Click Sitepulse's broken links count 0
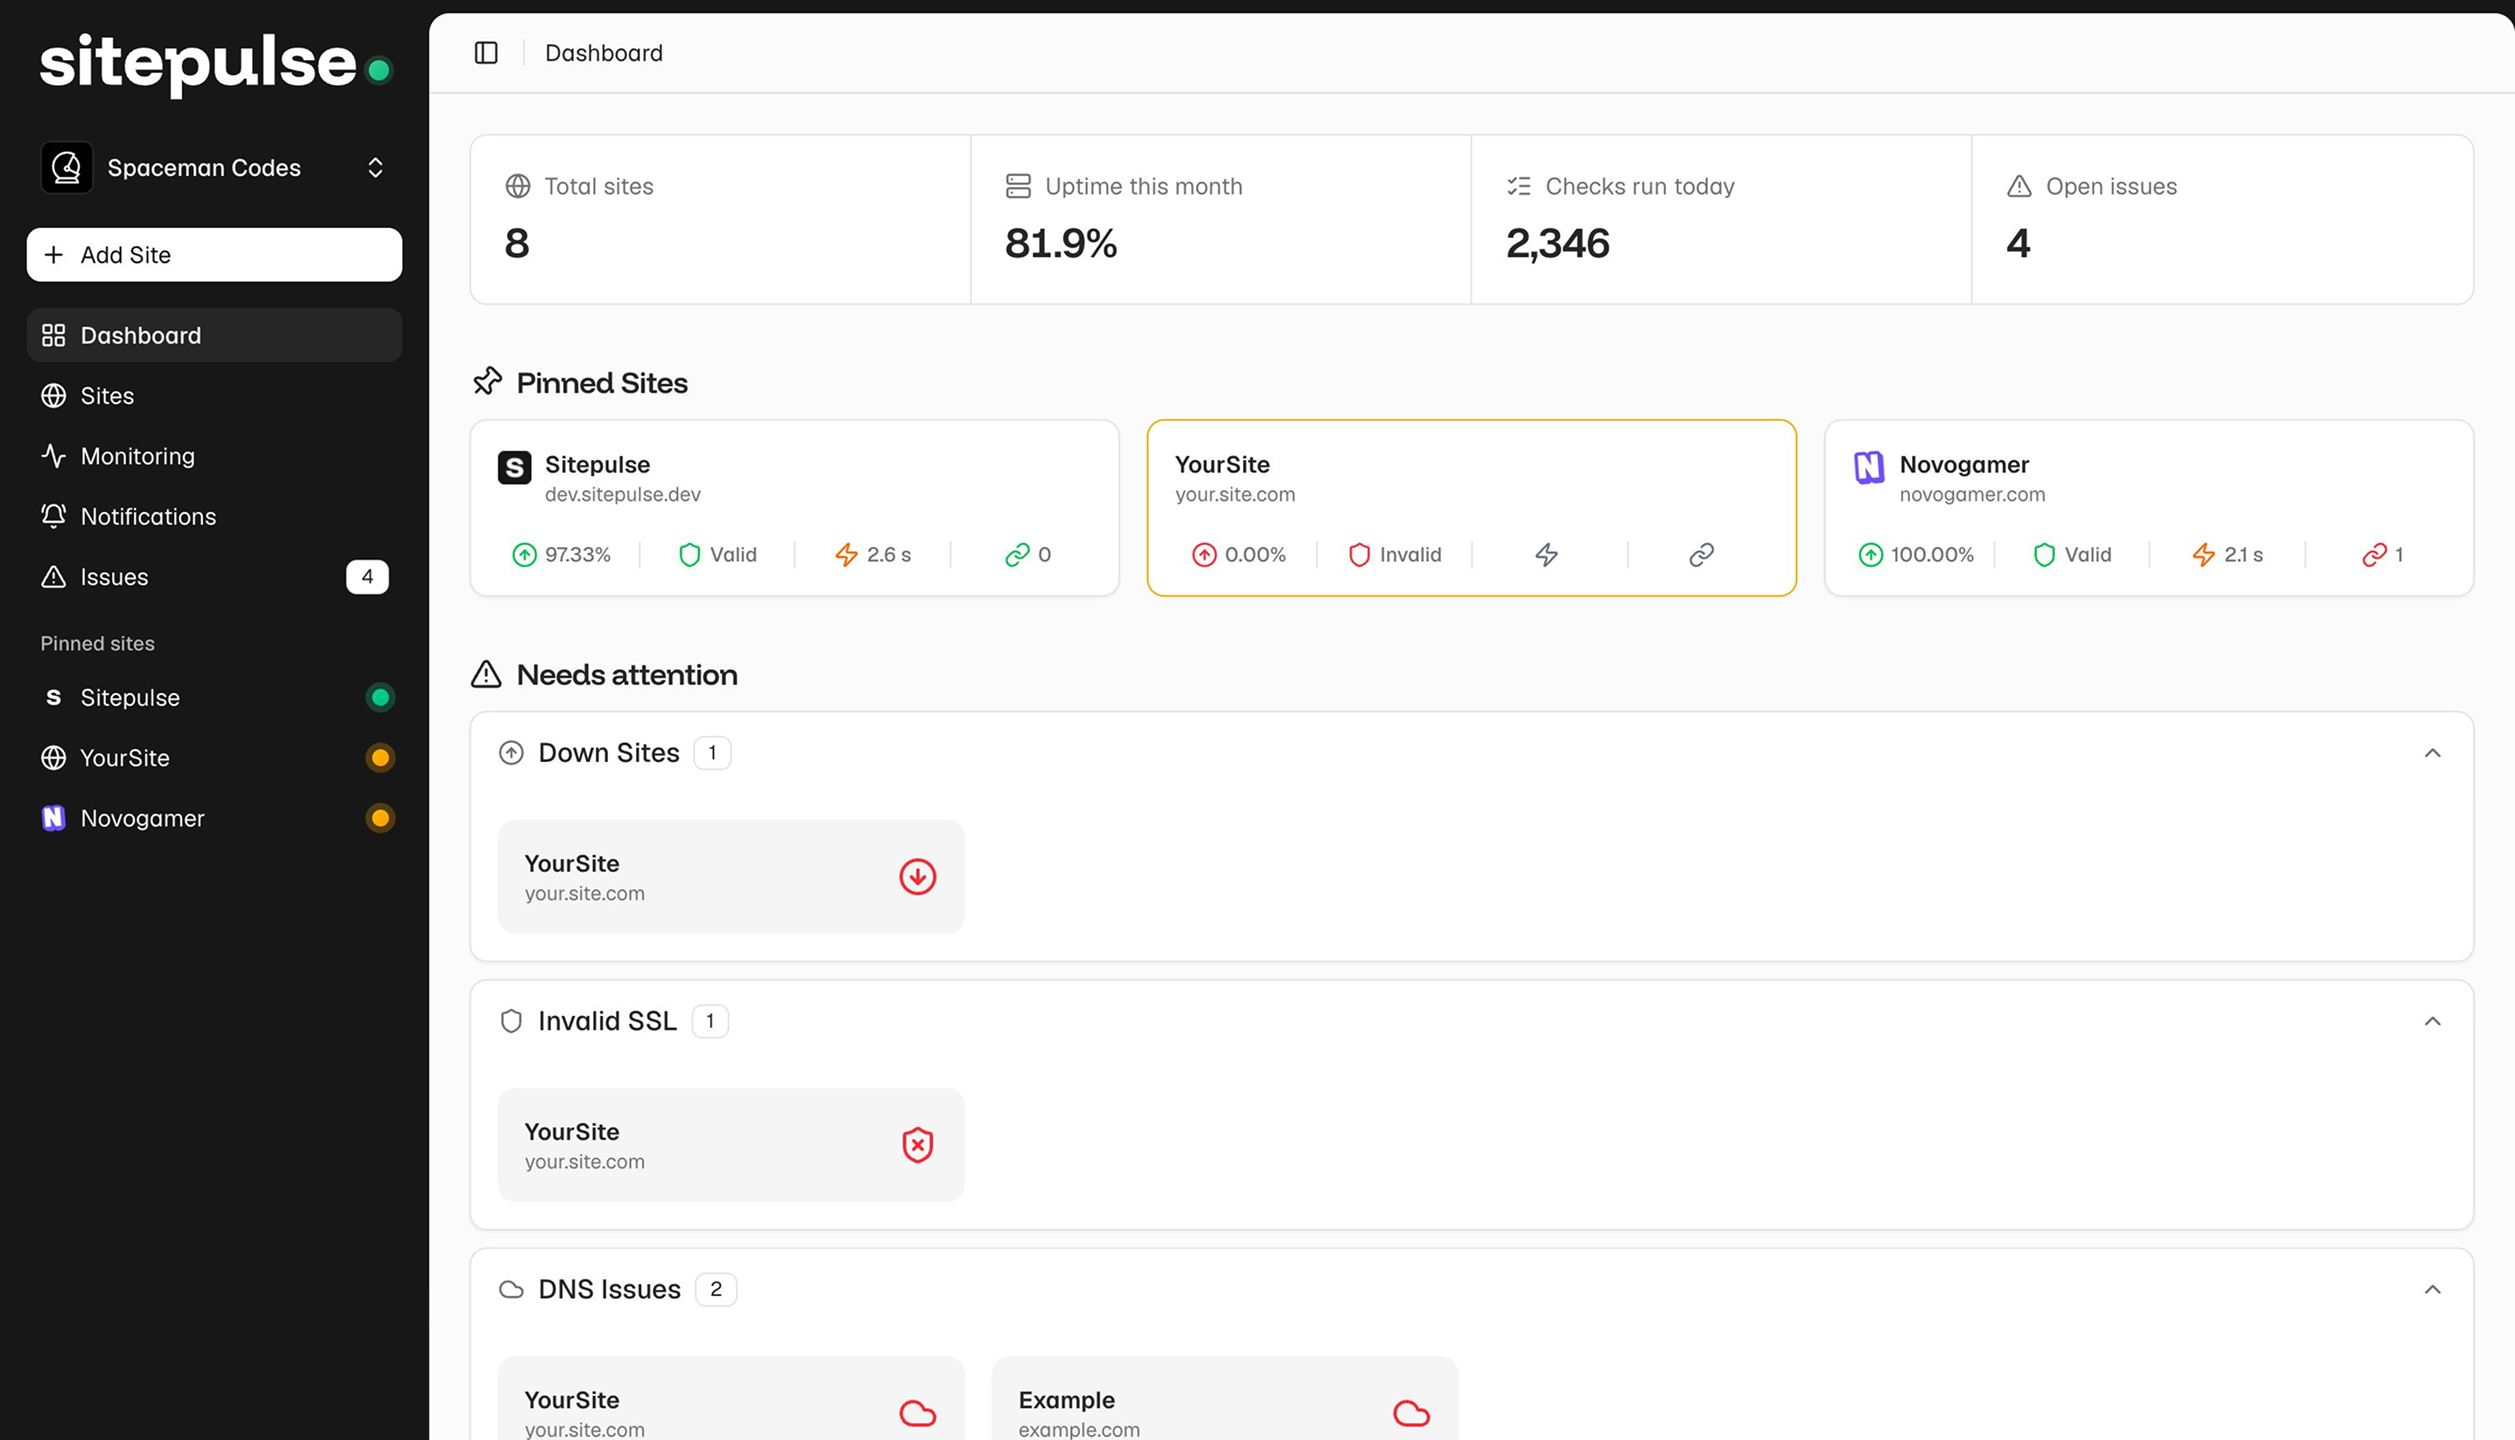 1028,555
